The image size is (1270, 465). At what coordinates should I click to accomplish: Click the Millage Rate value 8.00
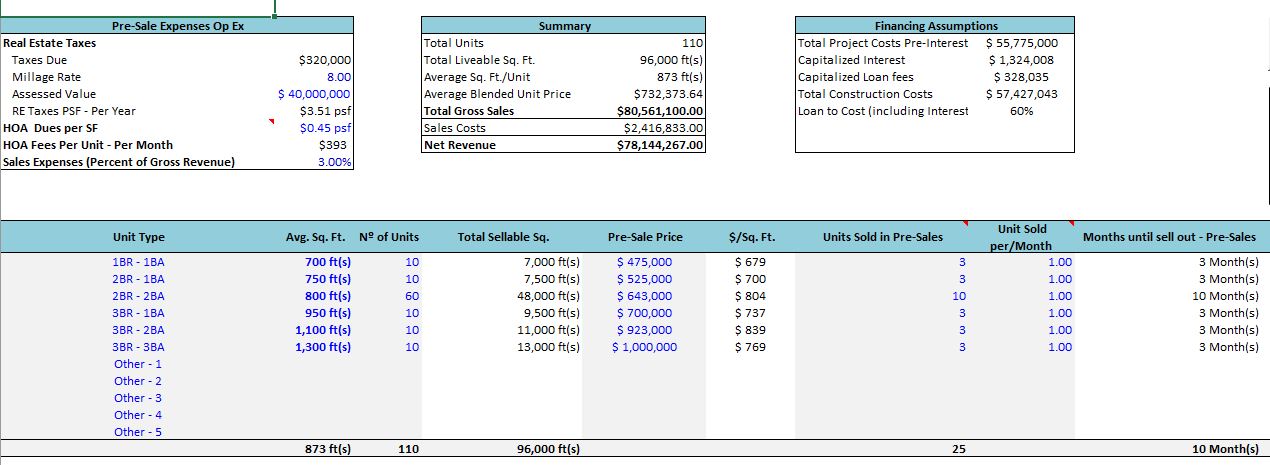(338, 77)
